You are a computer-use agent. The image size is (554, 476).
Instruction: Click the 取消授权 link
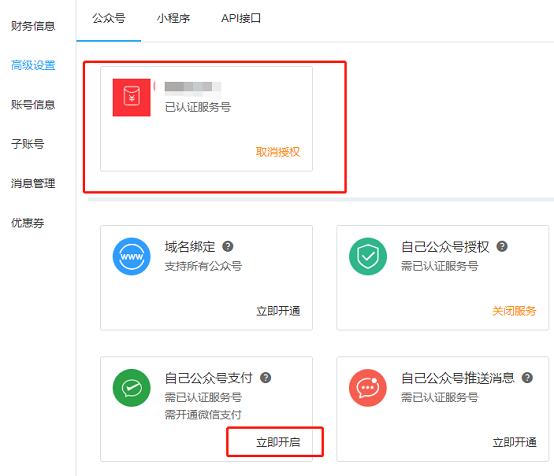click(x=278, y=152)
